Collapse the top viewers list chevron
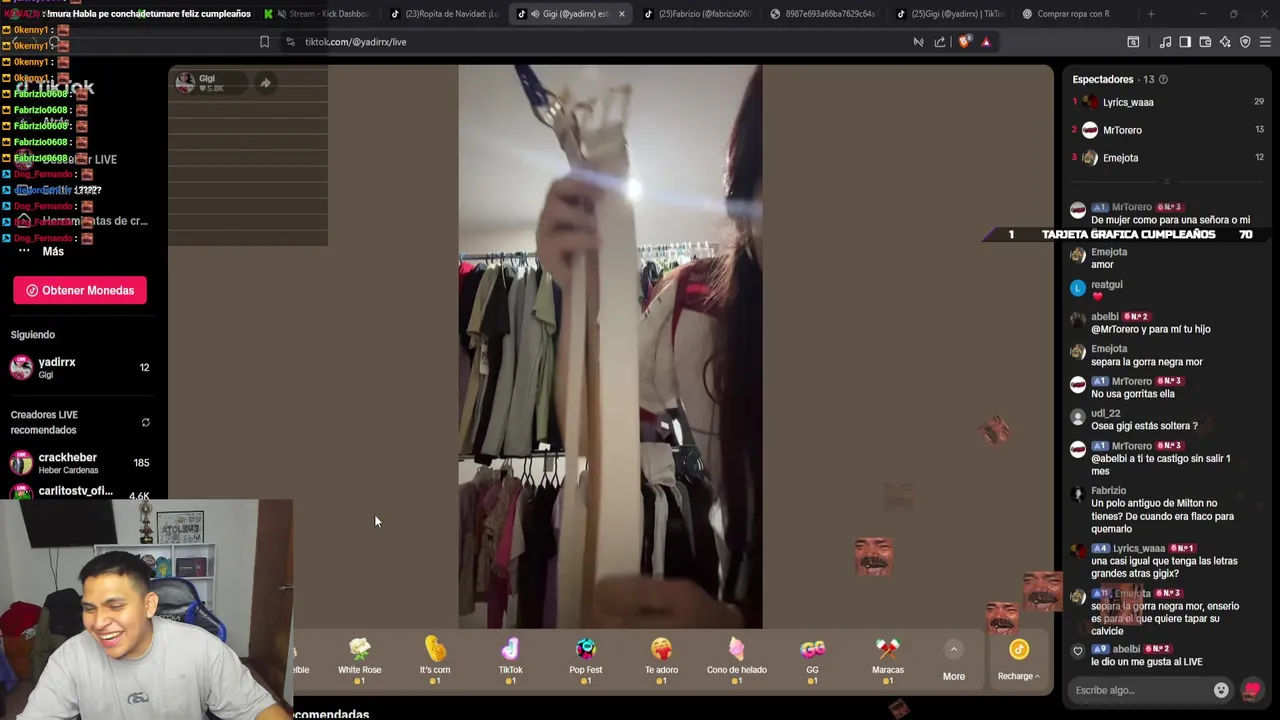1280x720 pixels. click(1166, 182)
